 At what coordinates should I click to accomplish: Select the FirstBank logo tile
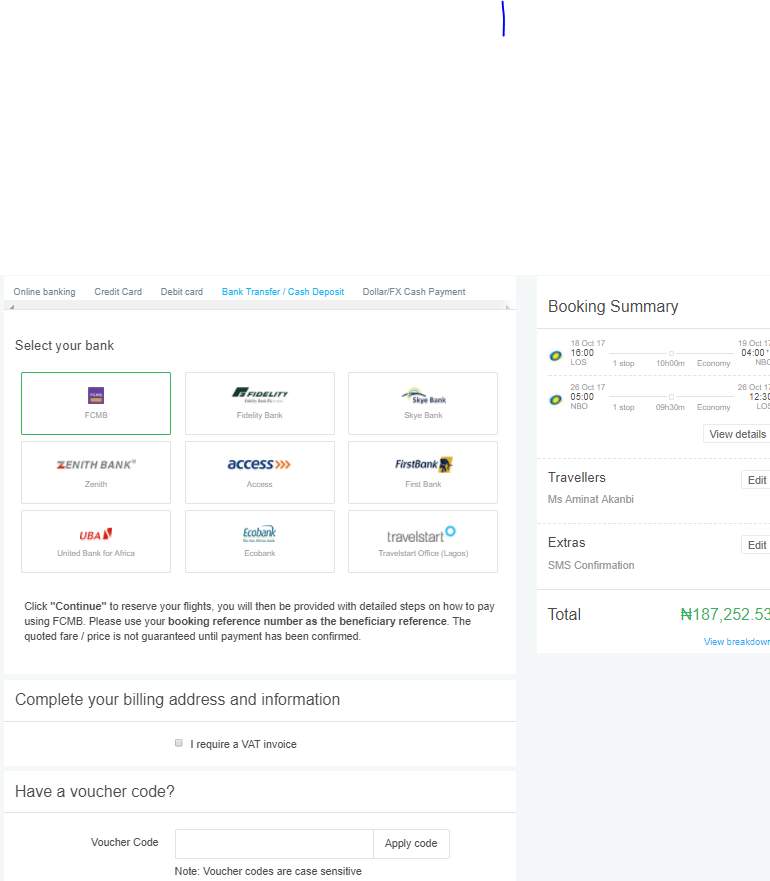point(423,472)
